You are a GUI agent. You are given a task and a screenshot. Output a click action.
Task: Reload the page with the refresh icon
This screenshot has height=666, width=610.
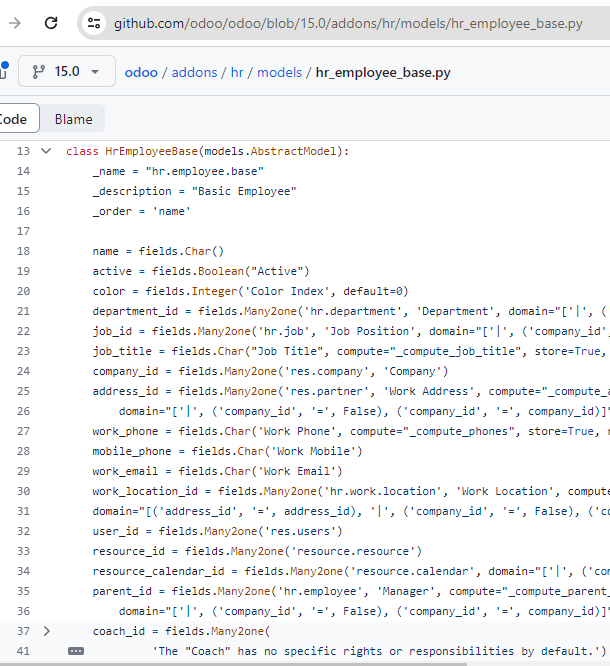pyautogui.click(x=51, y=23)
